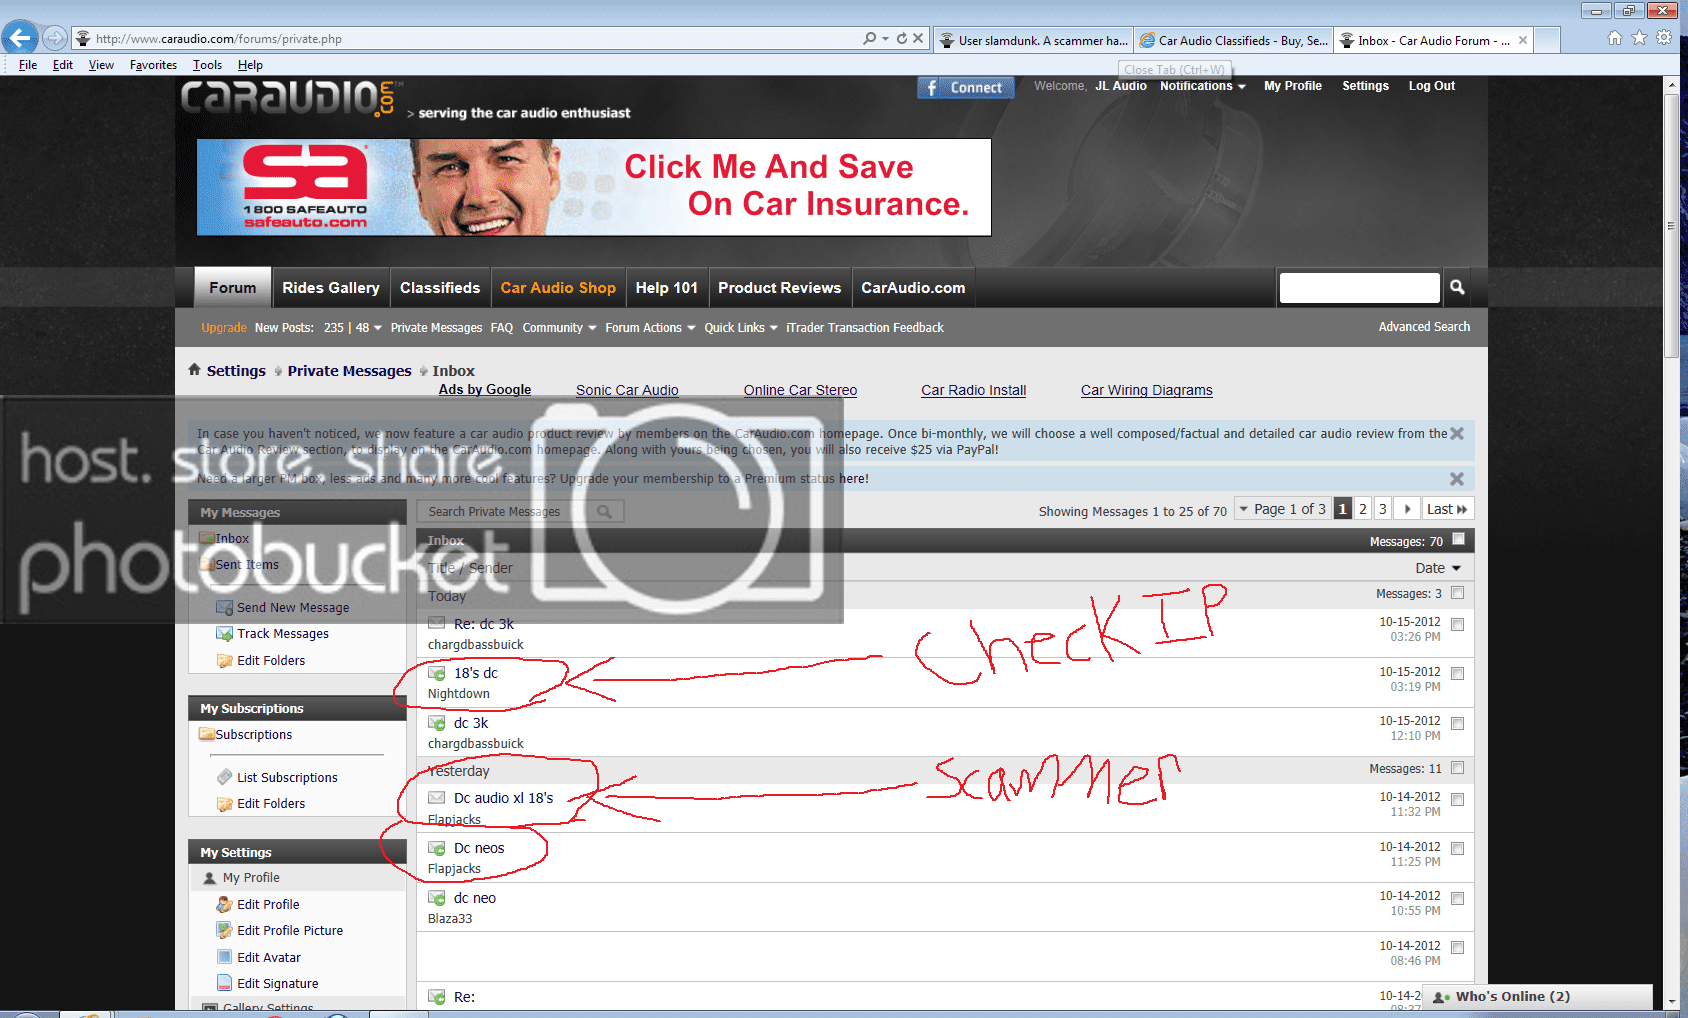This screenshot has height=1018, width=1688.
Task: Jump to the Last page of messages
Action: tap(1447, 509)
